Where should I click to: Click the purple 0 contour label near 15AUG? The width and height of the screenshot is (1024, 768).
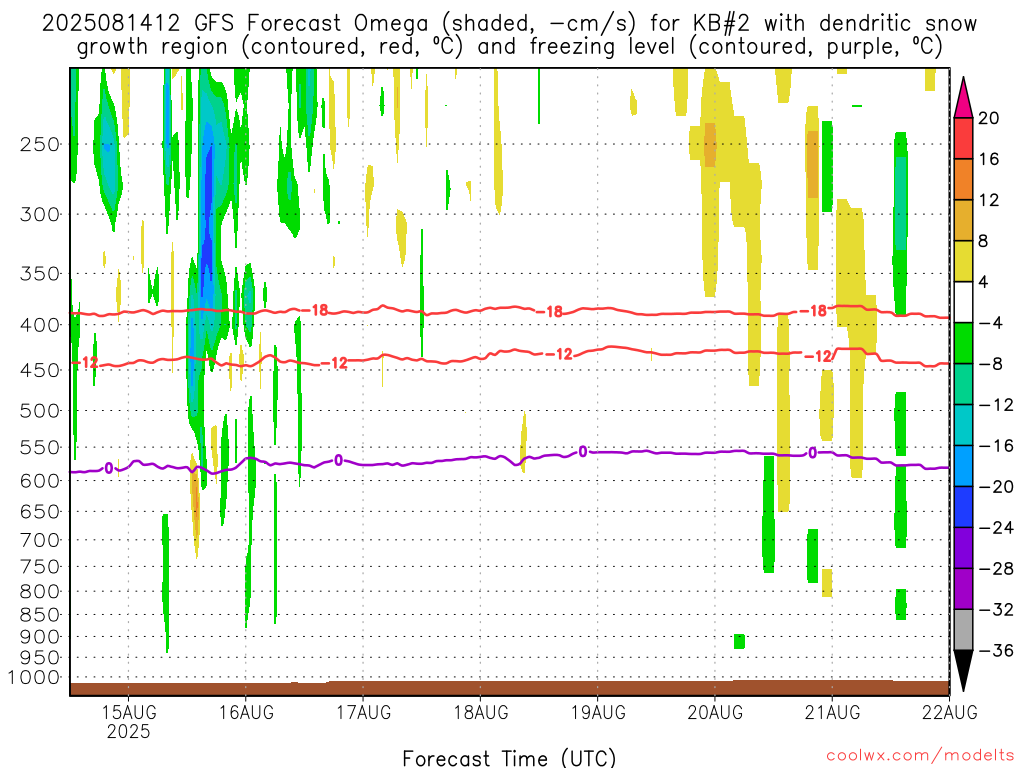(x=108, y=468)
